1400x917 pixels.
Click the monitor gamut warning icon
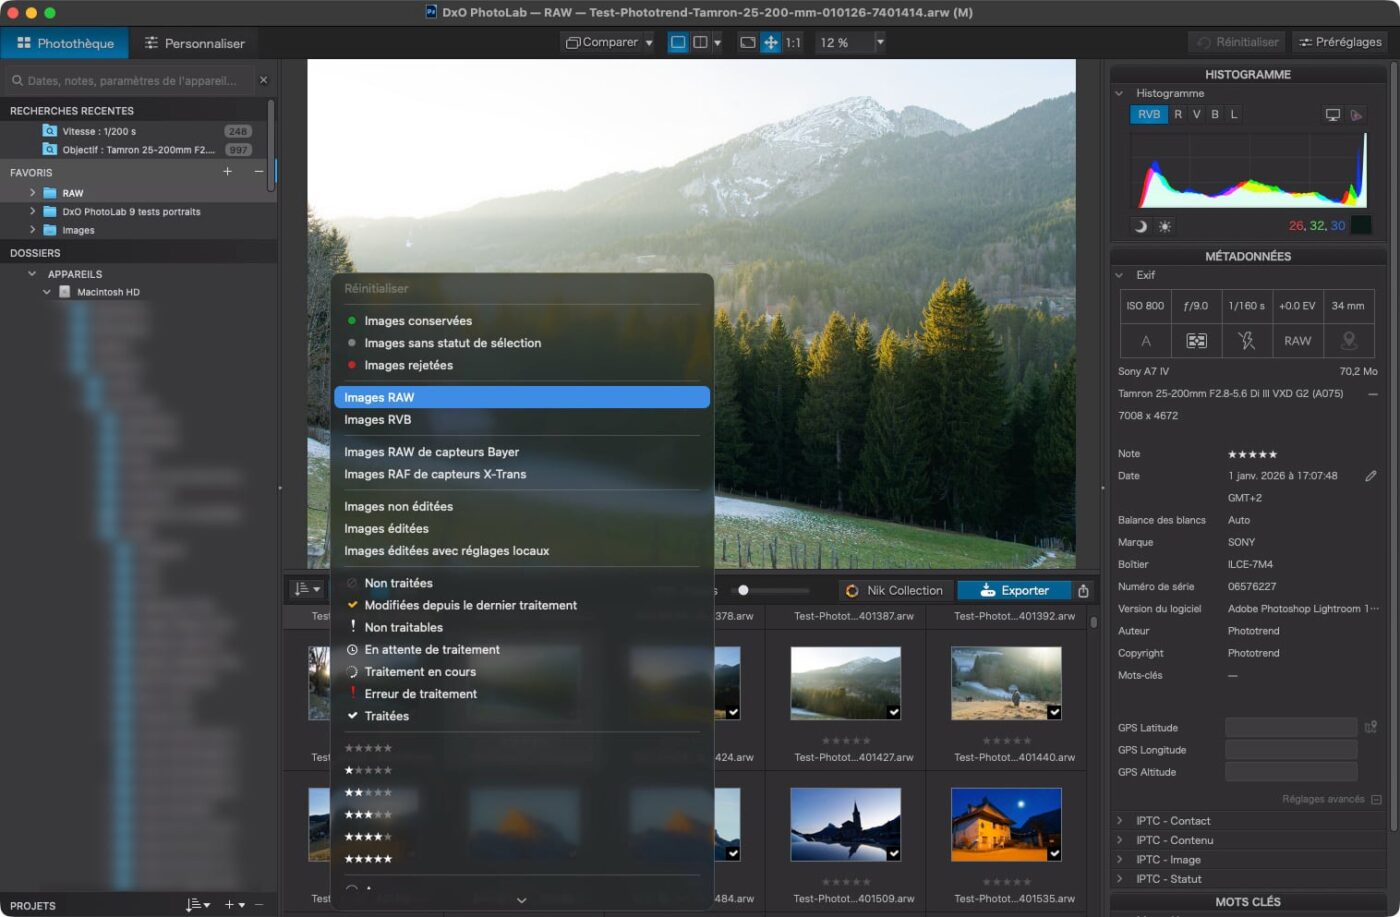coord(1332,115)
